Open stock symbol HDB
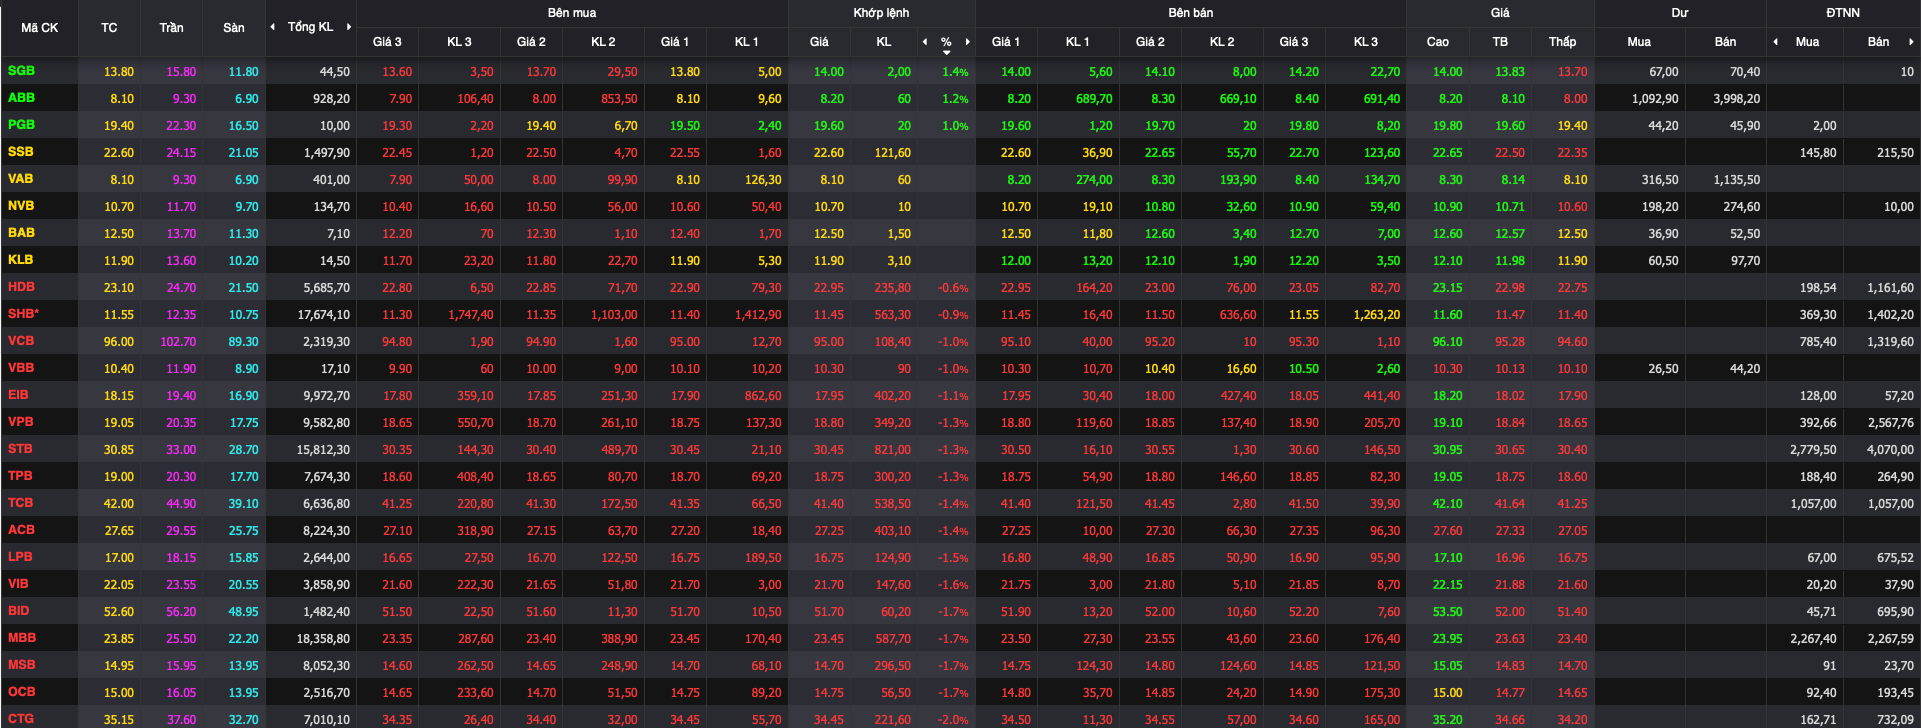The width and height of the screenshot is (1921, 728). tap(21, 287)
